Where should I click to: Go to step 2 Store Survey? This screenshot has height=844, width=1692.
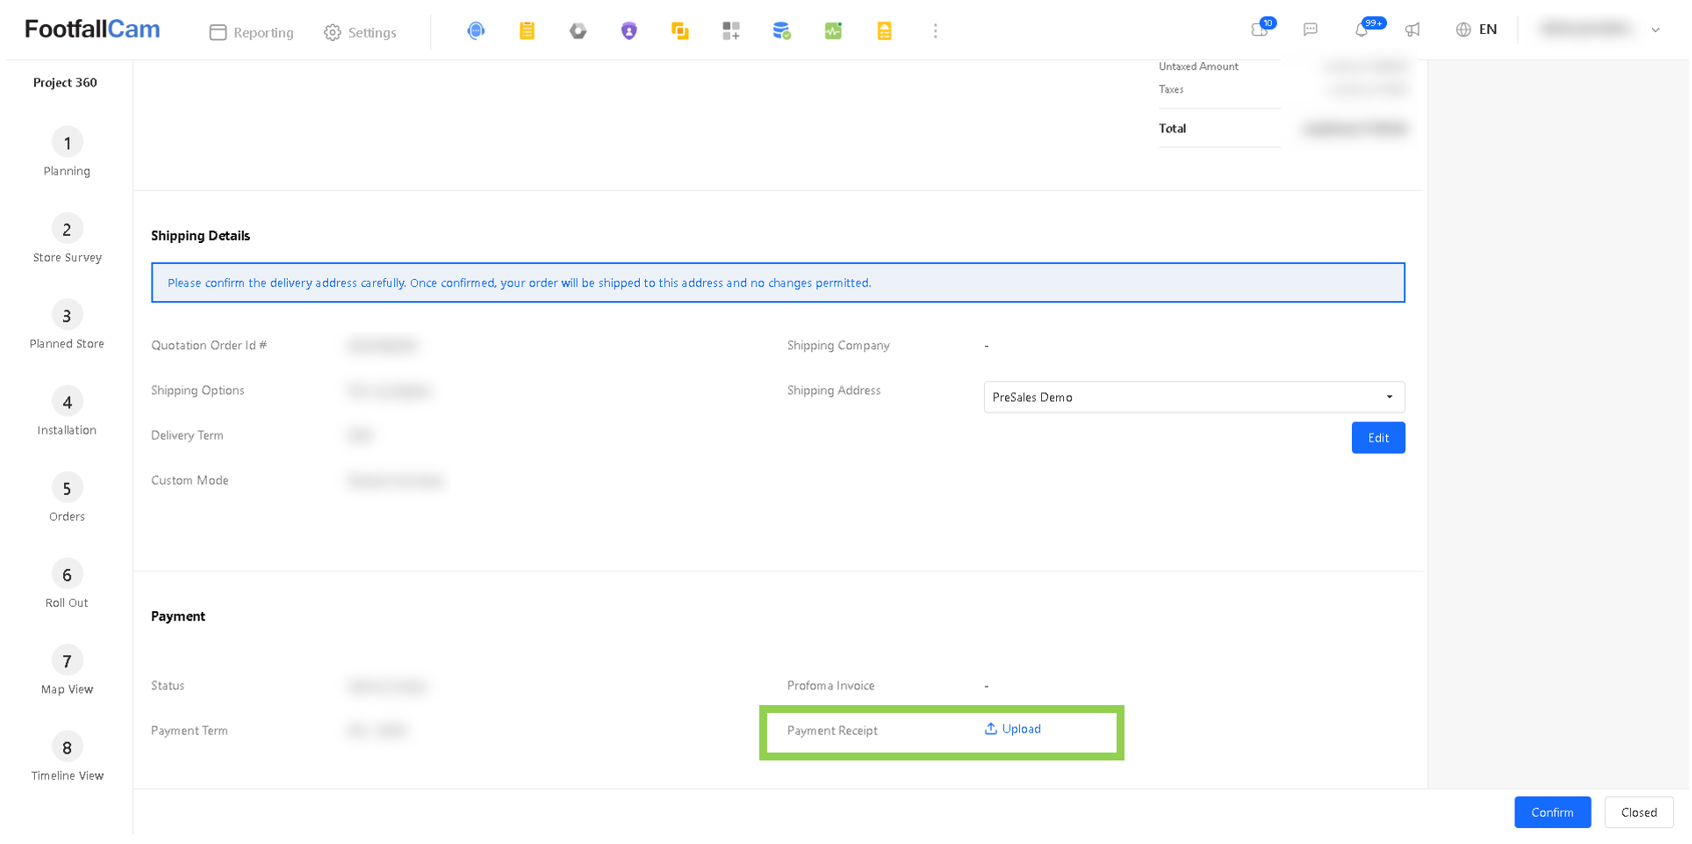tap(67, 239)
